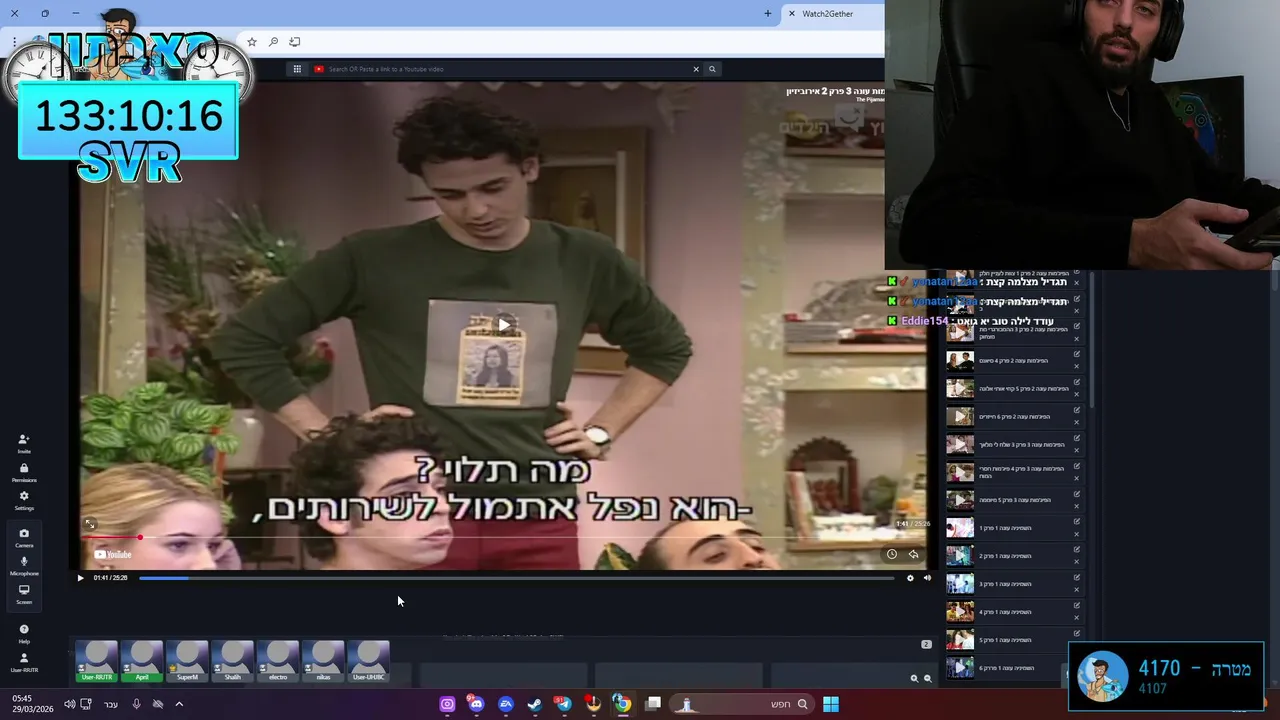
Task: Edit playlist item השמיניה עונה 1 פרק 1
Action: coord(1077,522)
